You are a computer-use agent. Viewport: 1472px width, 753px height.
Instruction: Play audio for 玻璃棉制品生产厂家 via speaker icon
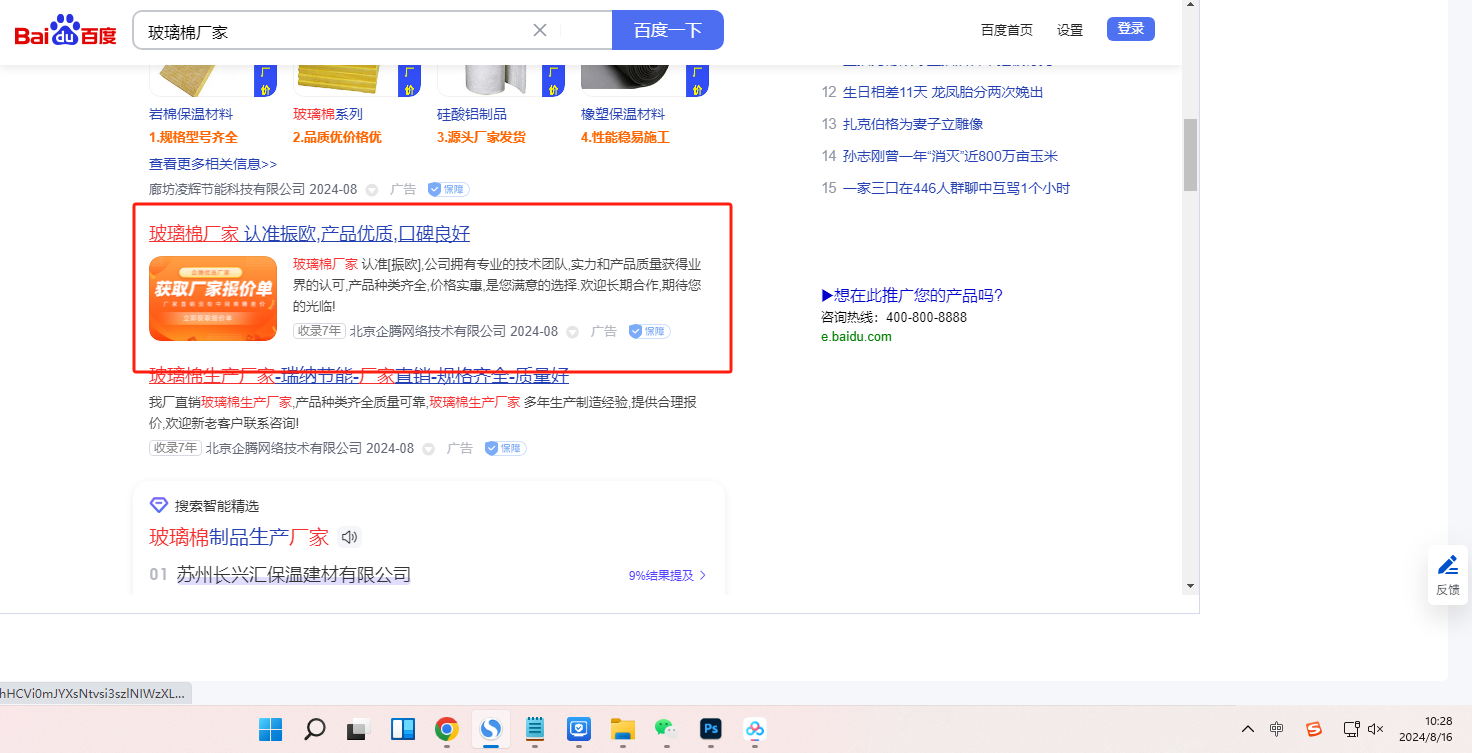coord(349,537)
